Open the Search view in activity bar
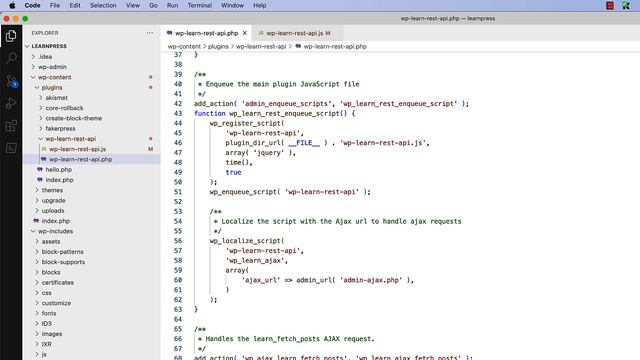This screenshot has height=360, width=640. (11, 58)
